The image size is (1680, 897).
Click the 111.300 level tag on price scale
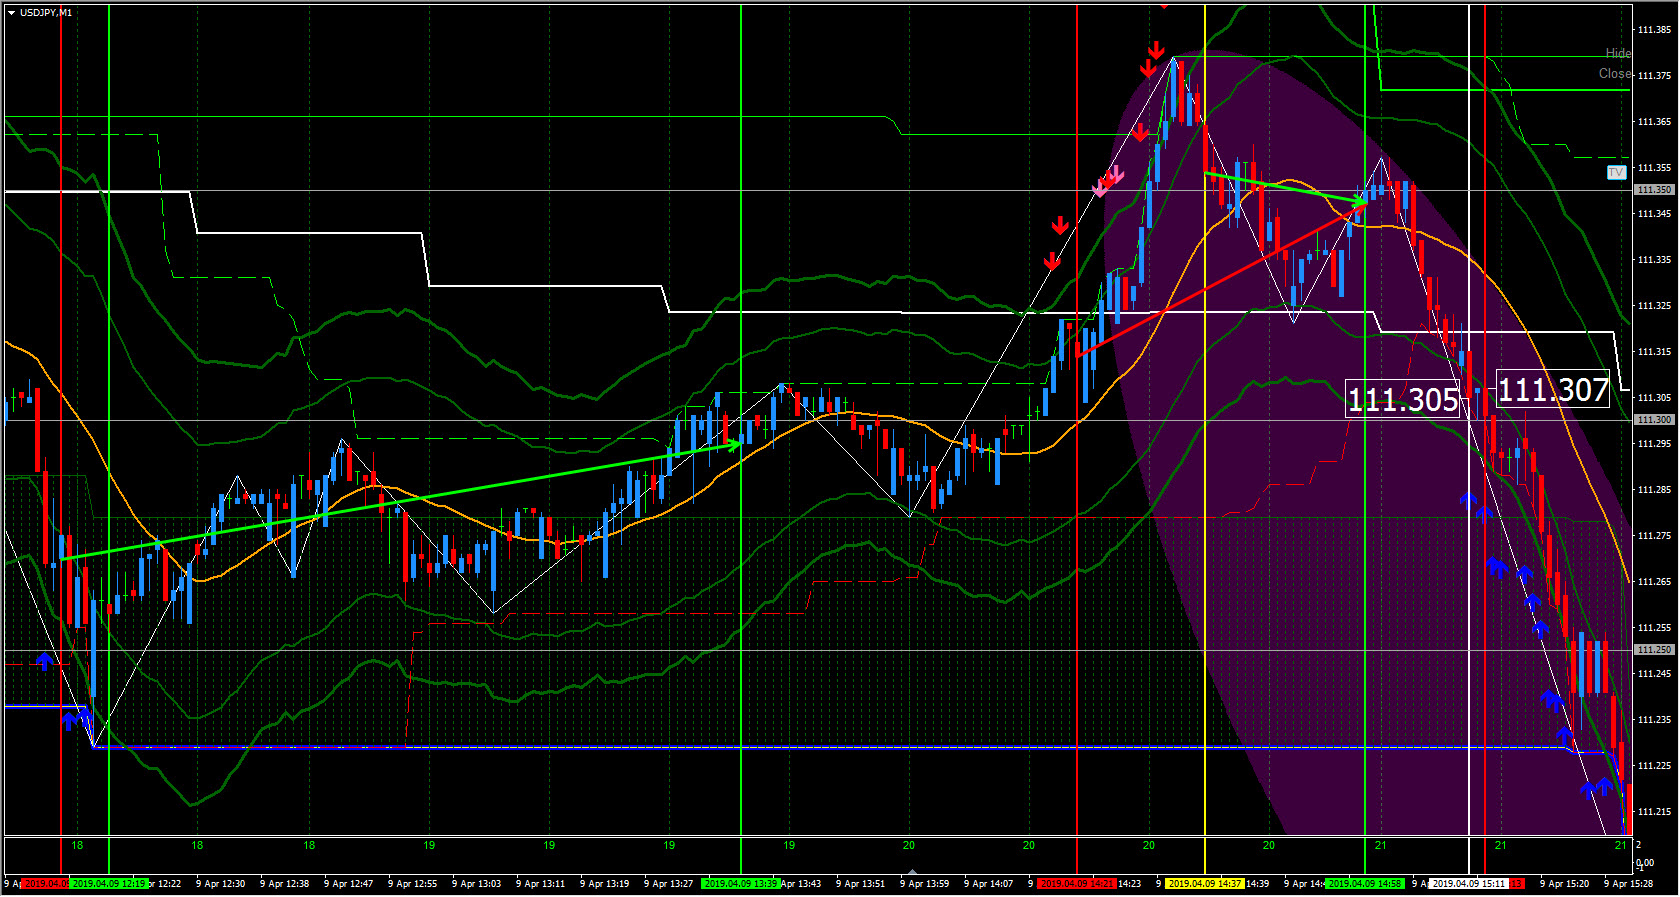(1654, 420)
